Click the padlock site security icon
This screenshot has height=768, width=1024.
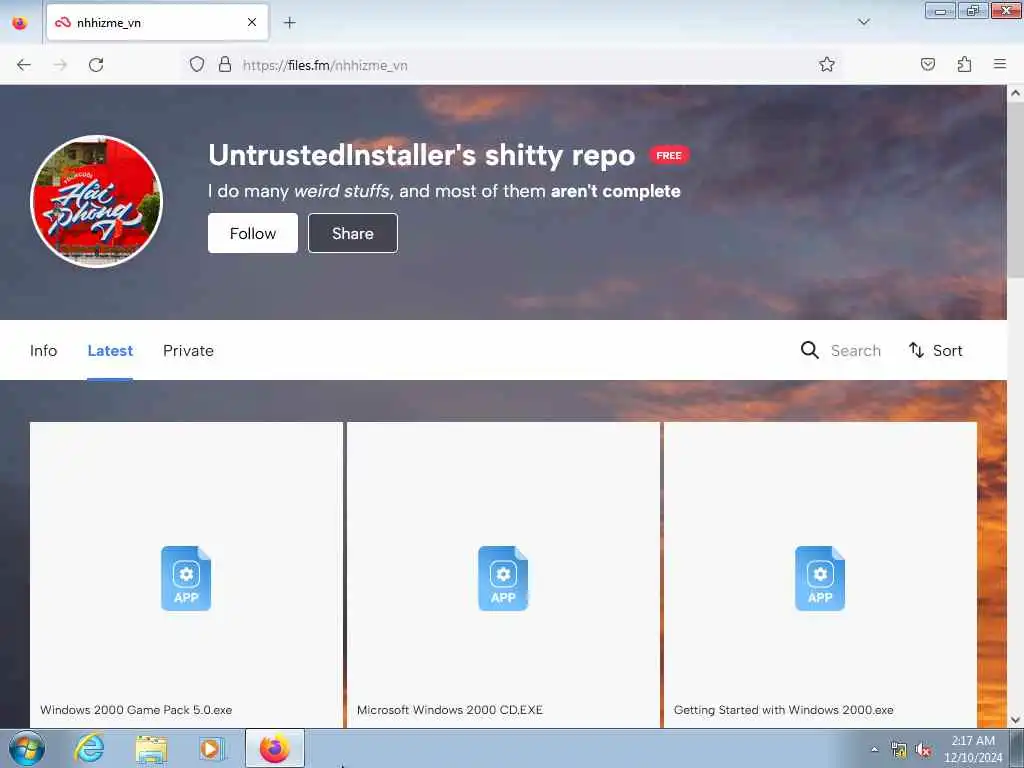point(225,65)
